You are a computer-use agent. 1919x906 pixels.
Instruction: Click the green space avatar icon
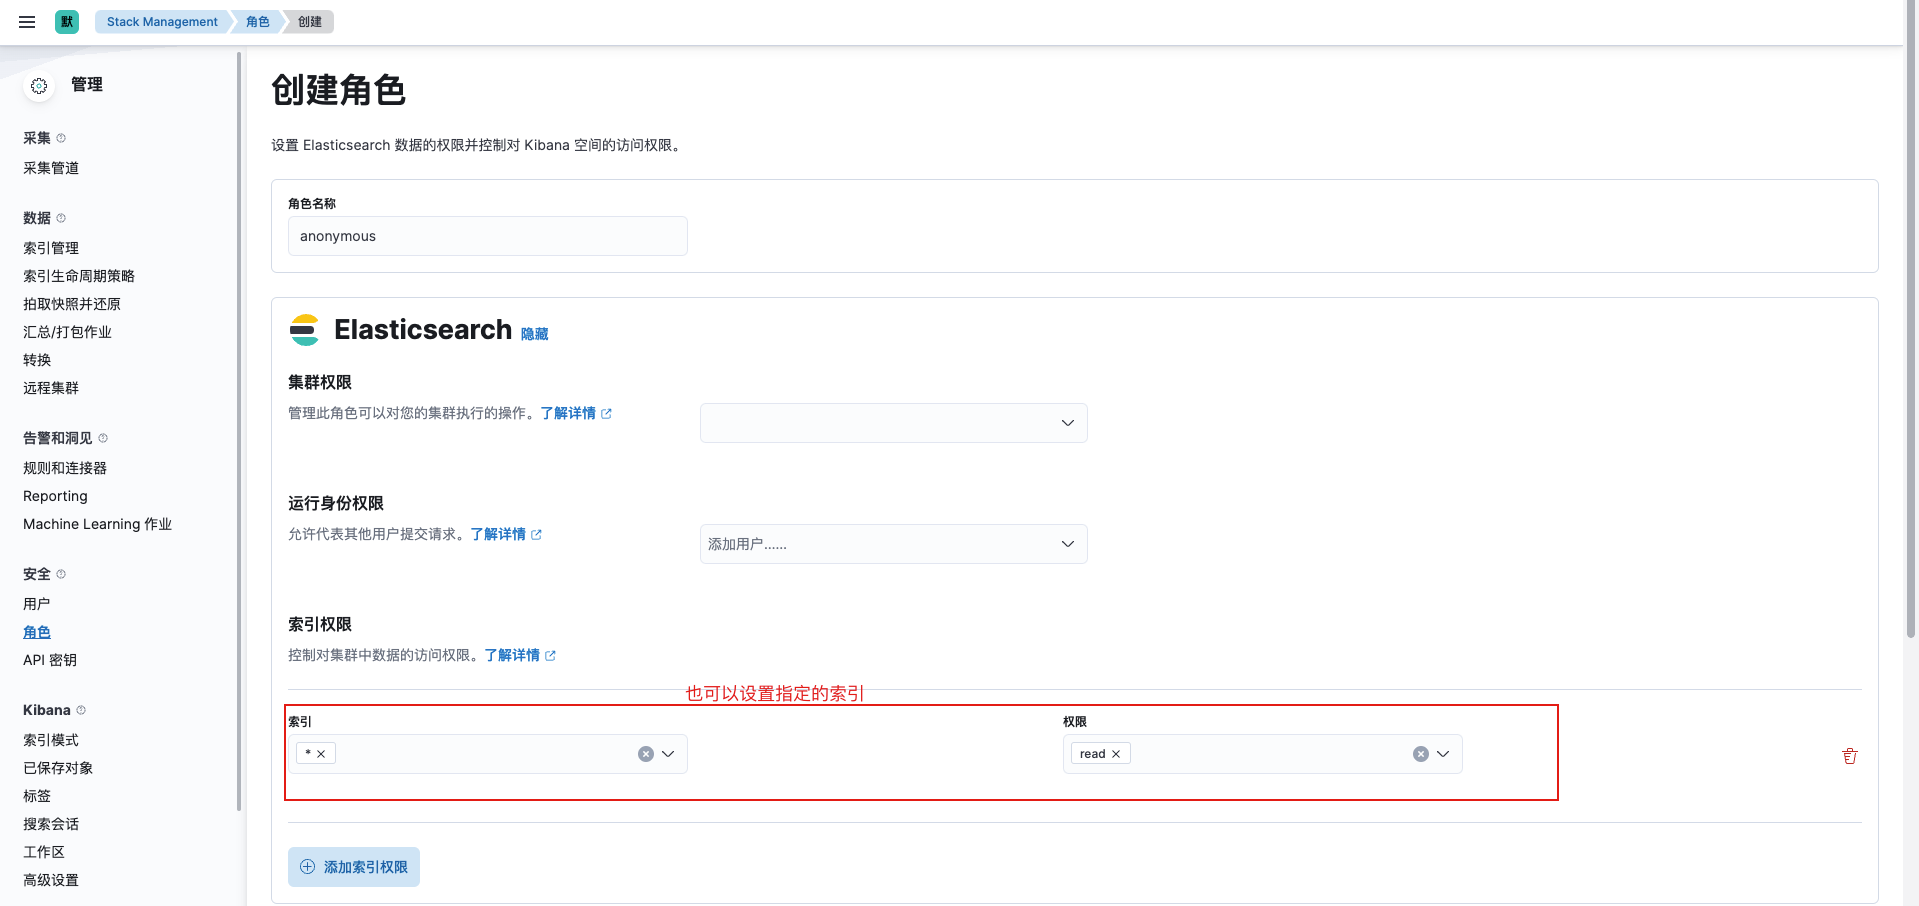[x=67, y=22]
